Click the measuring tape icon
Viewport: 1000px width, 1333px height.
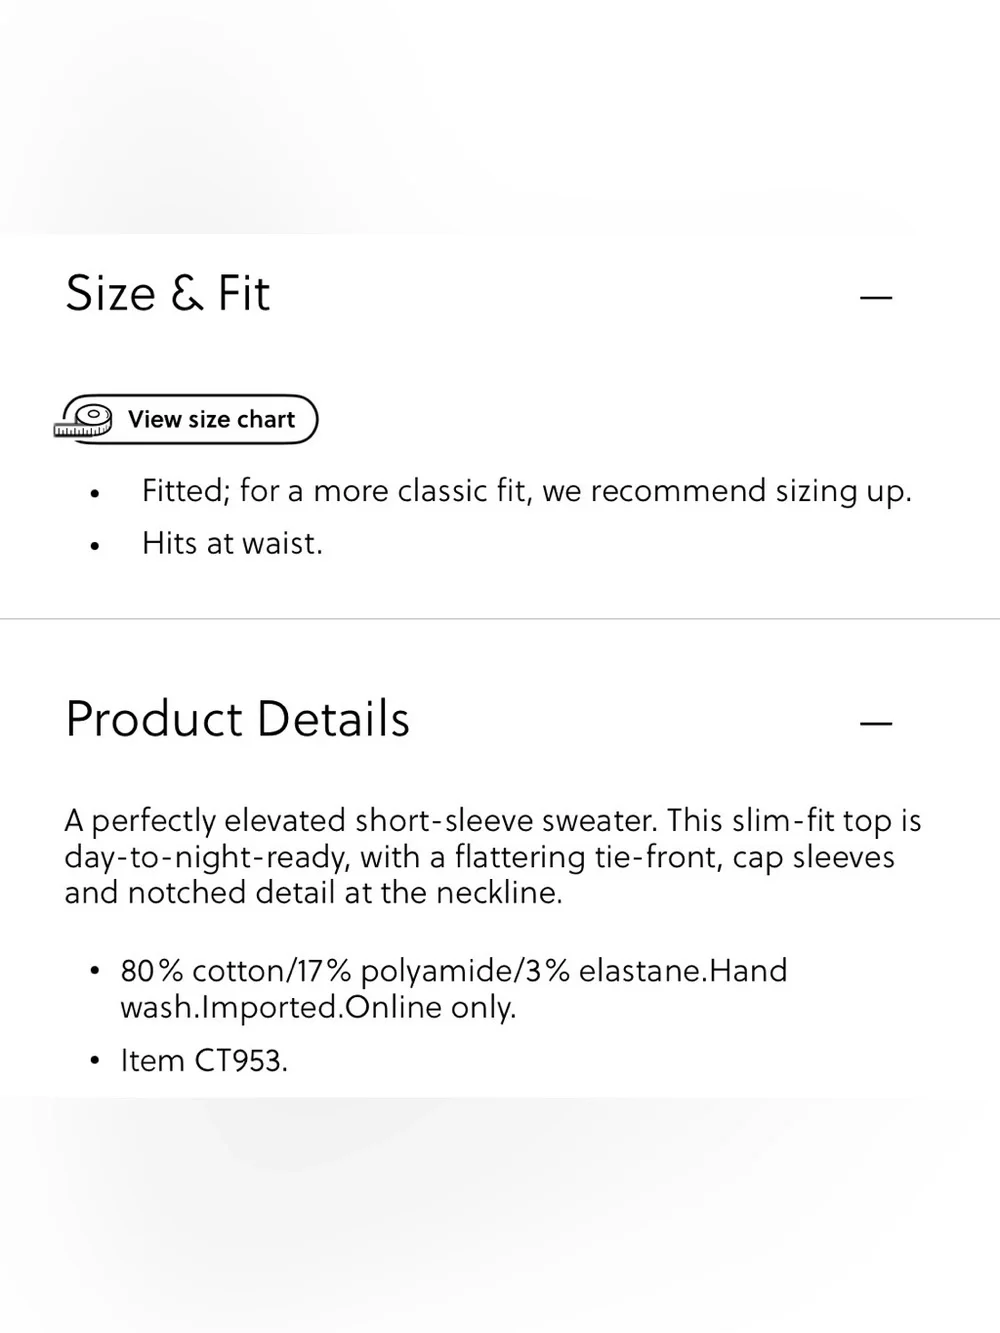point(83,420)
